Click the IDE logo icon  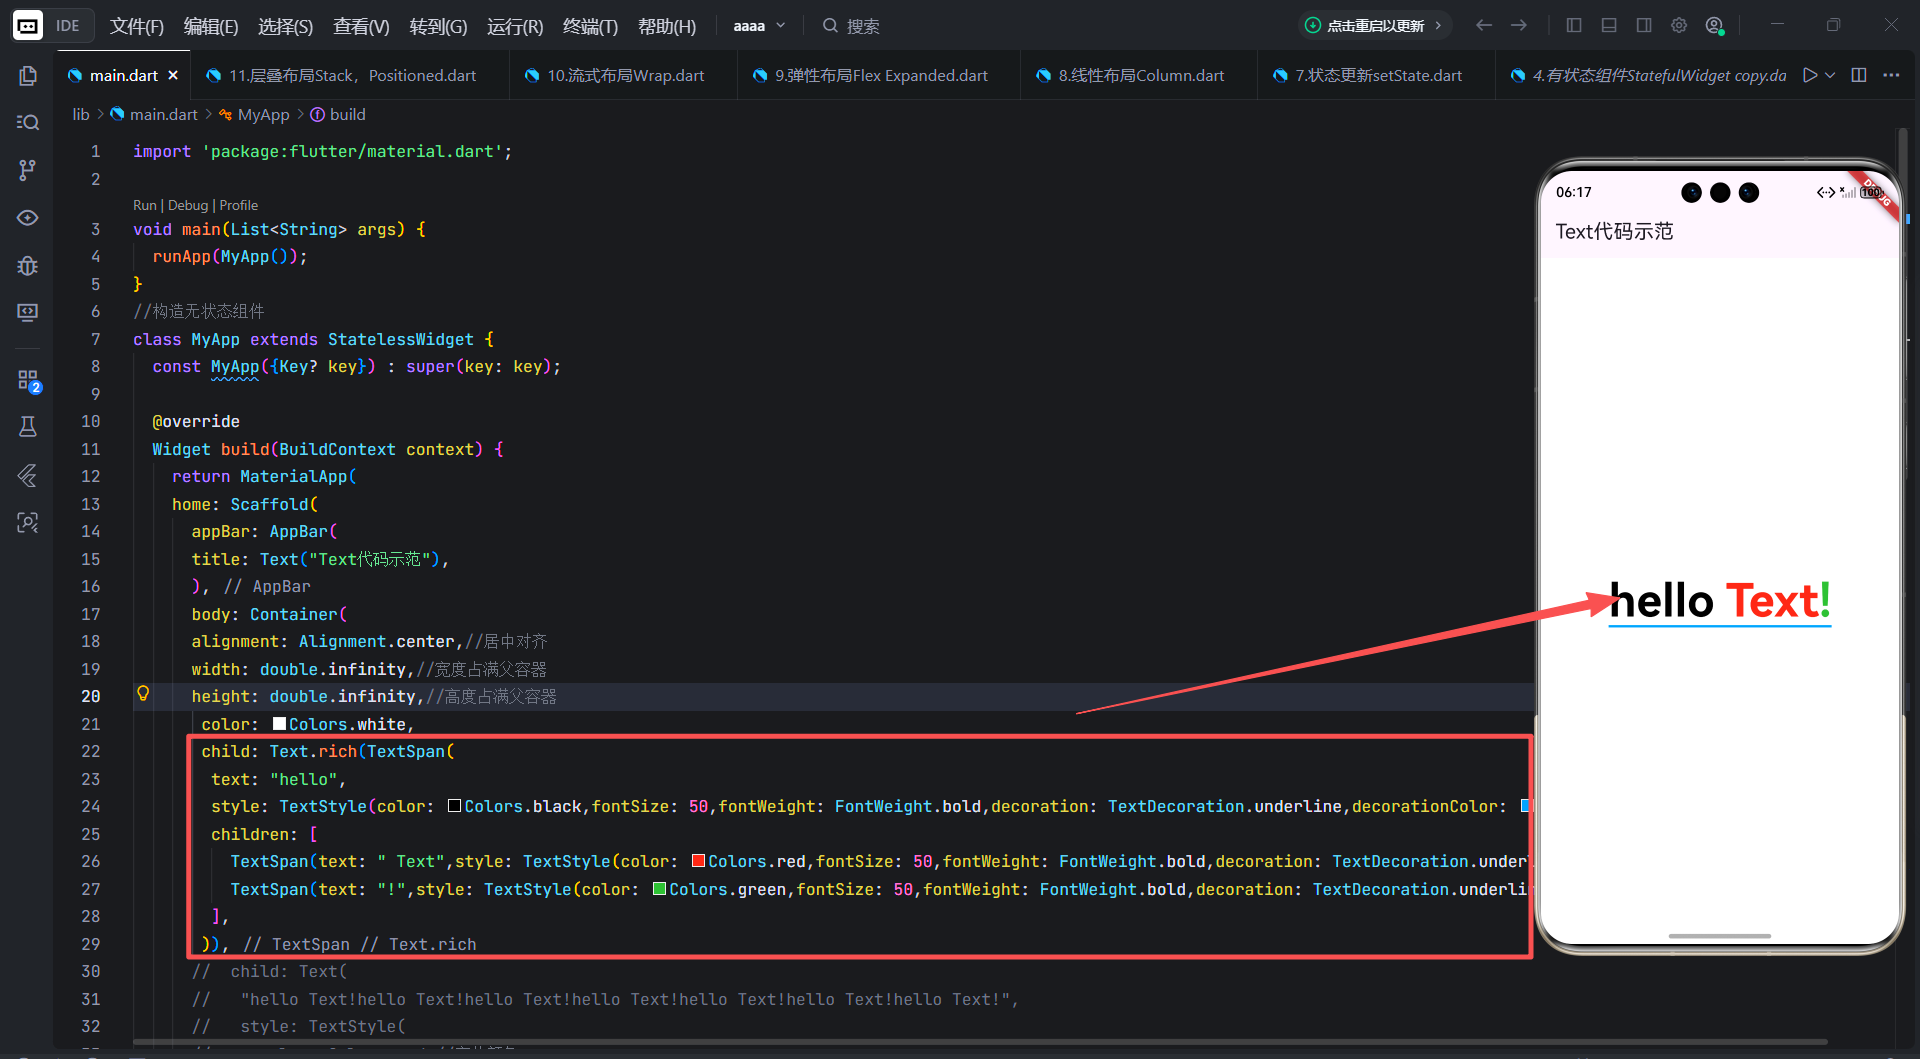tap(28, 26)
